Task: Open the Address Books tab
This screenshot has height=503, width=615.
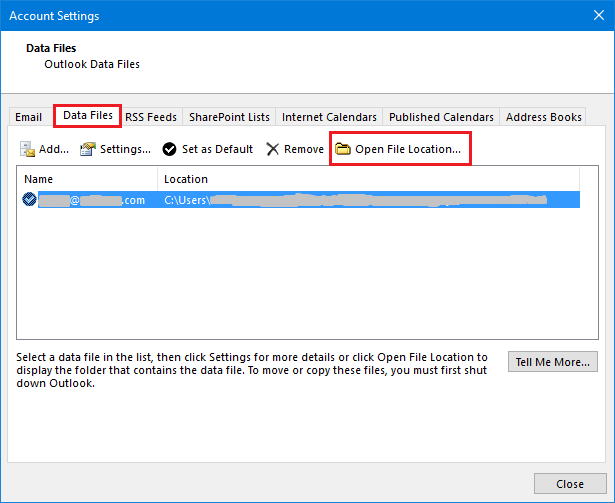Action: 543,117
